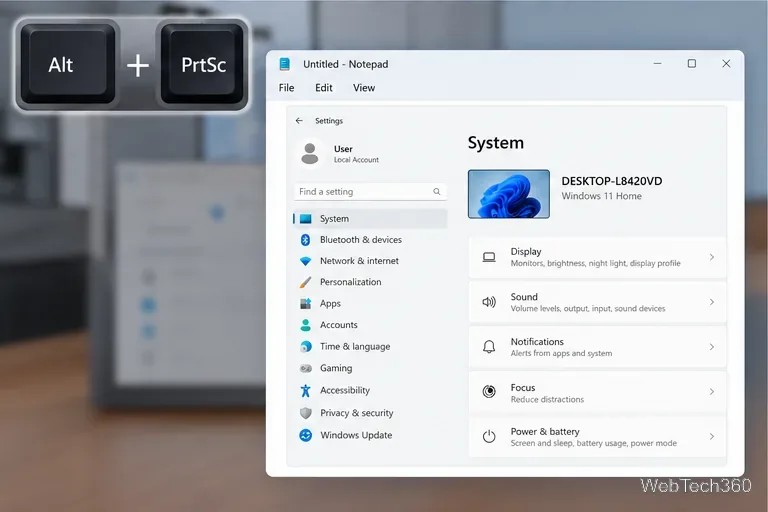
Task: Click the Settings title text
Action: point(329,121)
